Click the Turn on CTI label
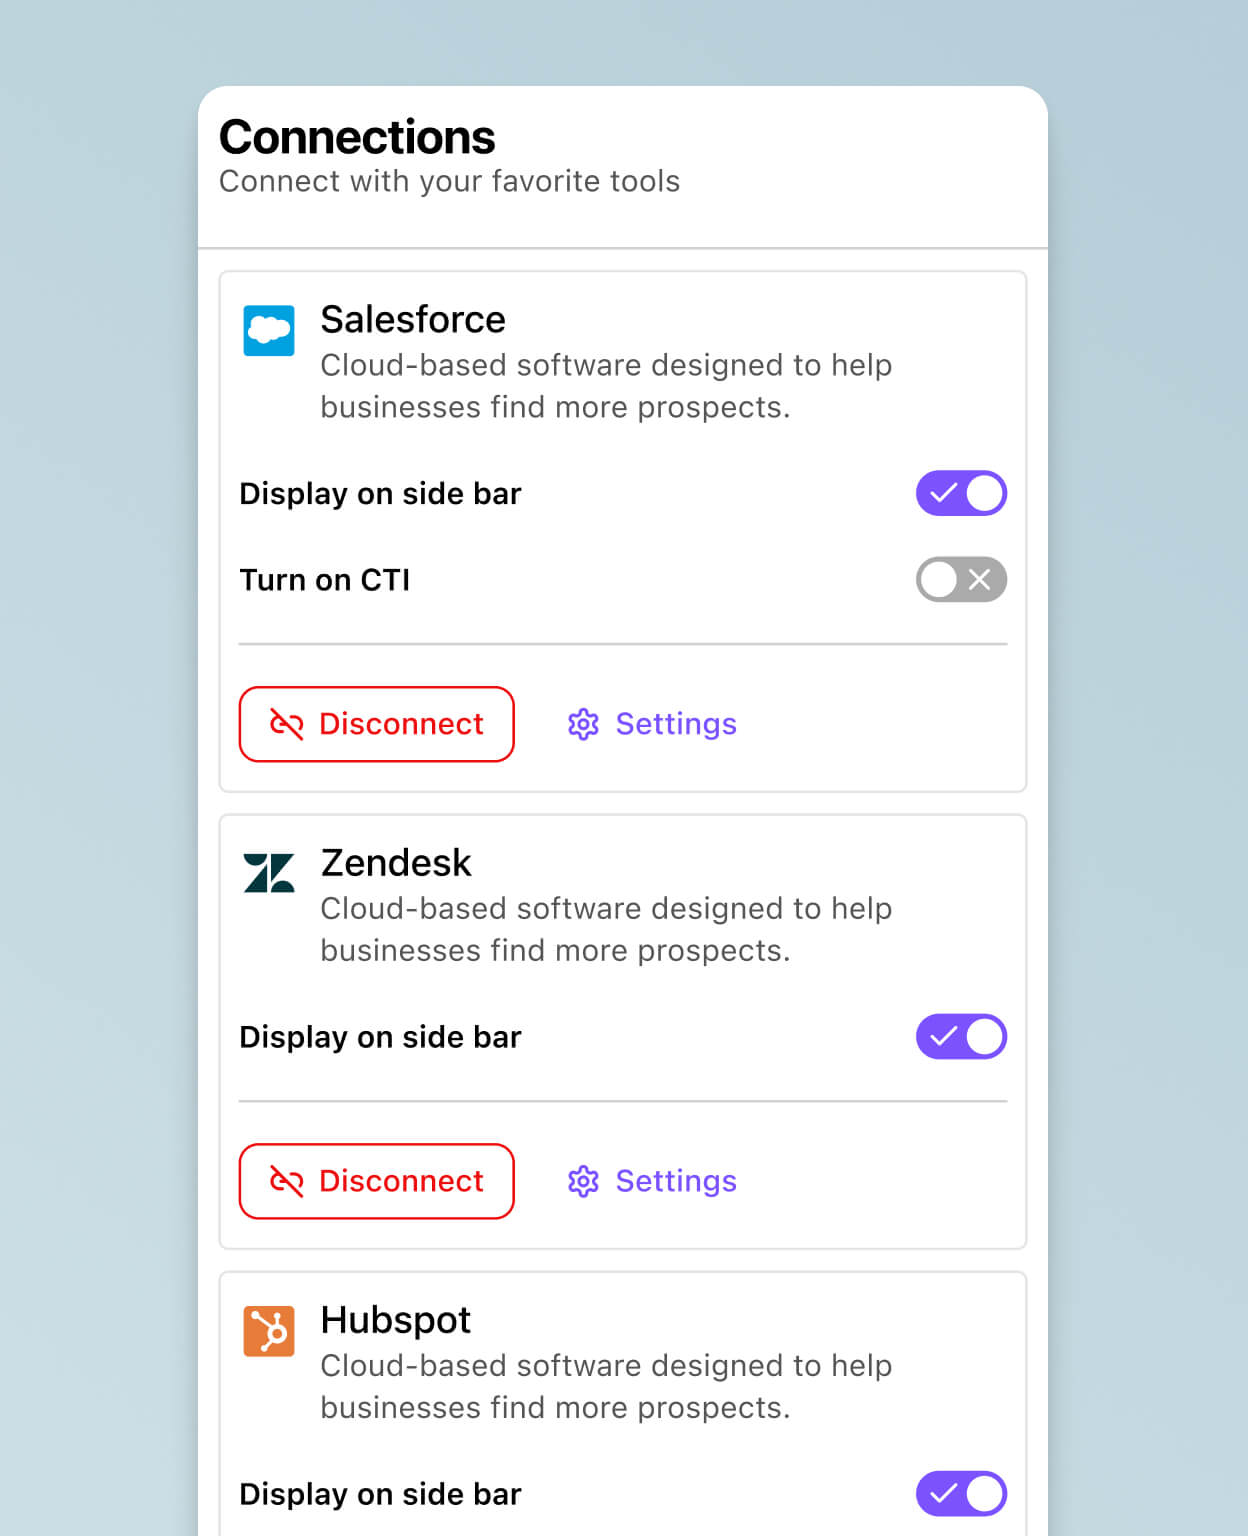 pyautogui.click(x=324, y=580)
